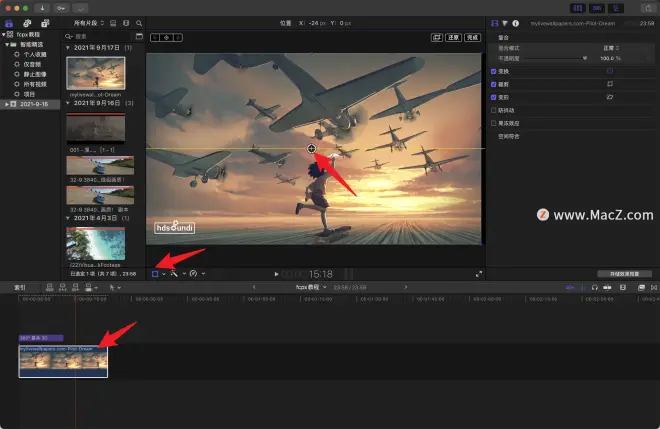The height and width of the screenshot is (429, 660).
Task: Expand the 2021-9-16 event triangle
Action: (x=7, y=104)
